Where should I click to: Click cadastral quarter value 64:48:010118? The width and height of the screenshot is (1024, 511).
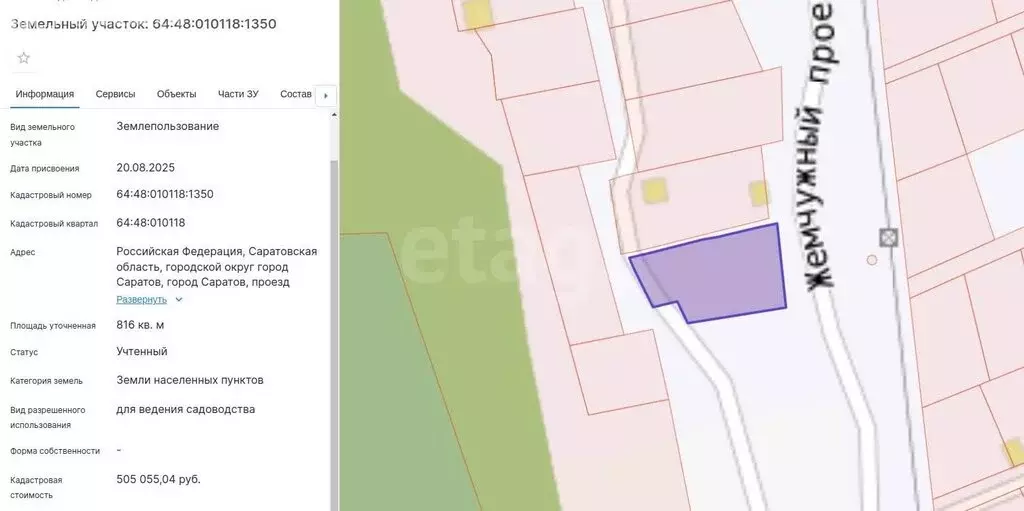coord(151,223)
